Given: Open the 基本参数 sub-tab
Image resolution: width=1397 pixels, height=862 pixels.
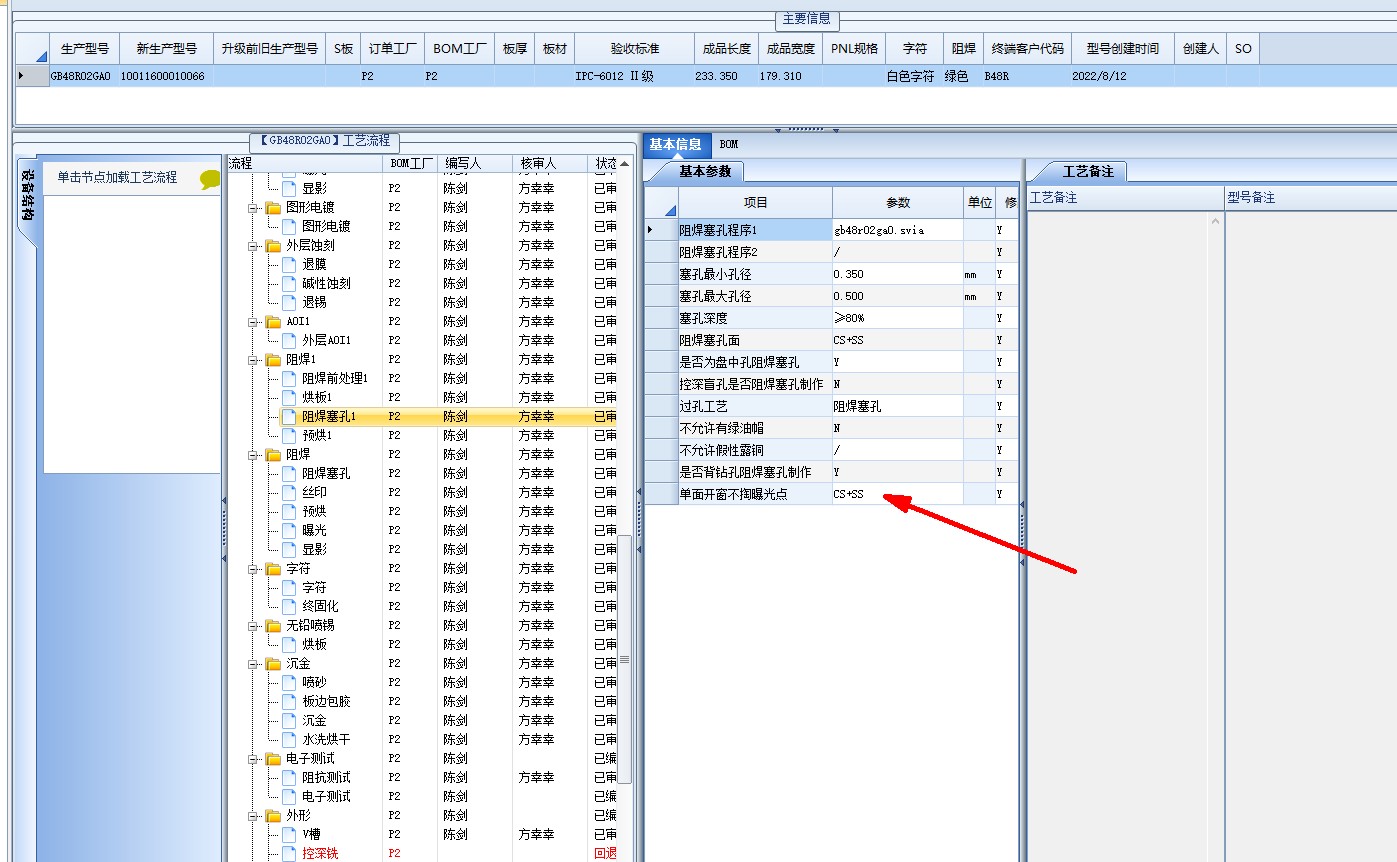Looking at the screenshot, I should click(x=705, y=171).
